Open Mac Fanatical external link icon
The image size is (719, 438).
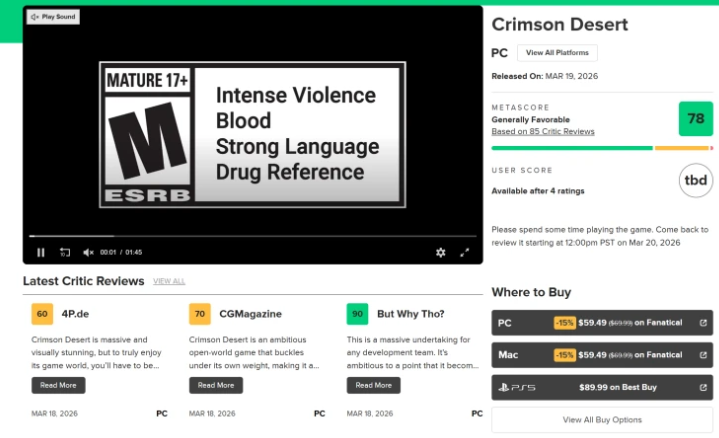tap(703, 355)
